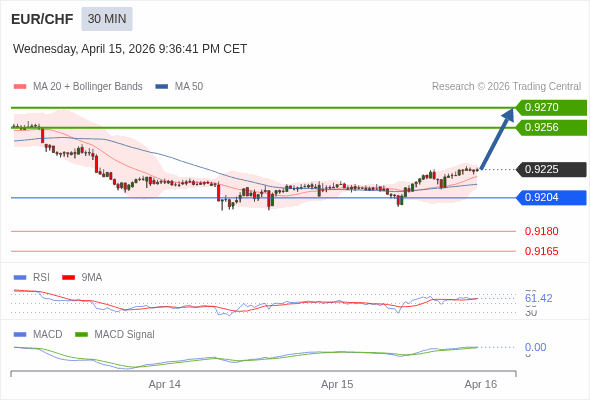Click the Apr 14 date axis label

(x=164, y=384)
